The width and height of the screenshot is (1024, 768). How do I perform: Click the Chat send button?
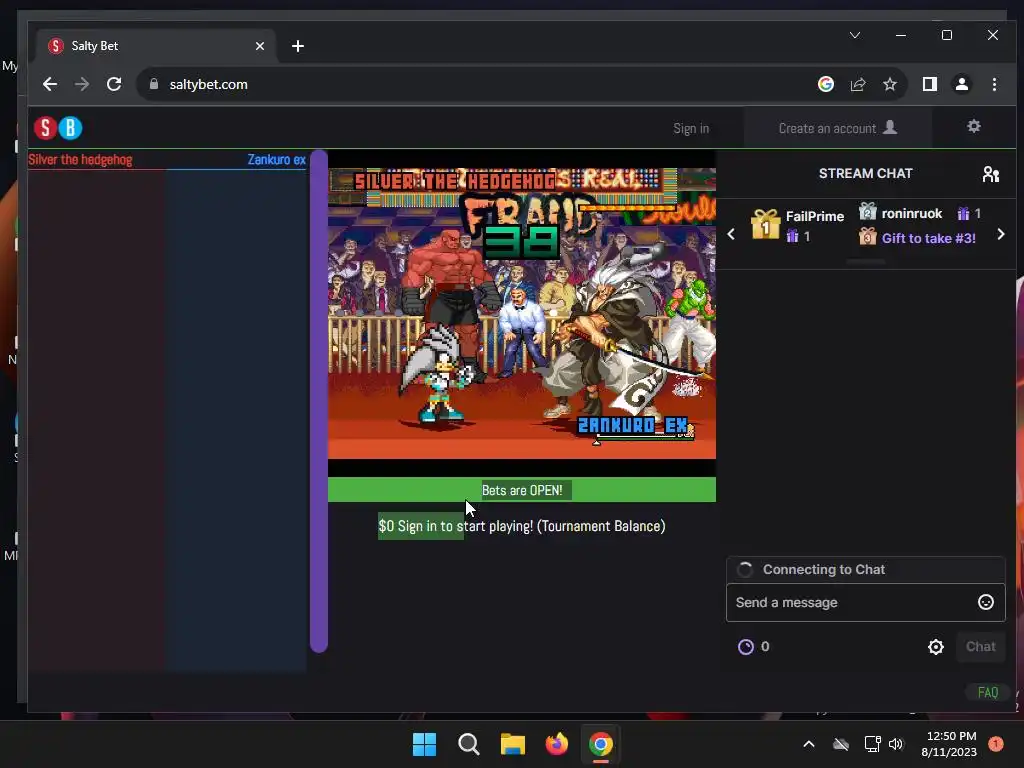pyautogui.click(x=980, y=647)
